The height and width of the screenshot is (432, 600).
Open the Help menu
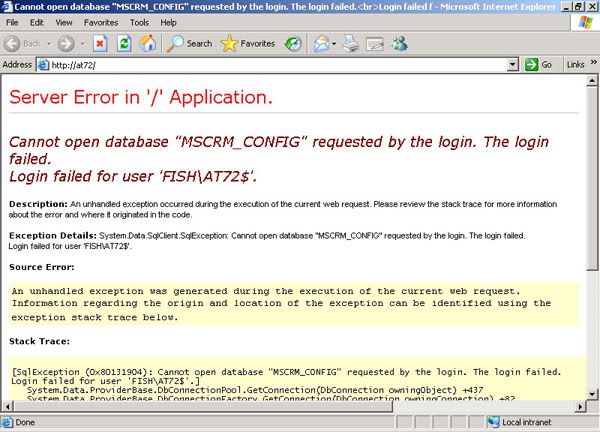168,23
